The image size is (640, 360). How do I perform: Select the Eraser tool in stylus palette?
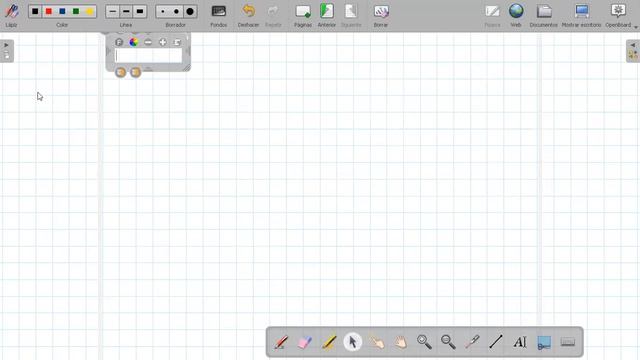[305, 342]
